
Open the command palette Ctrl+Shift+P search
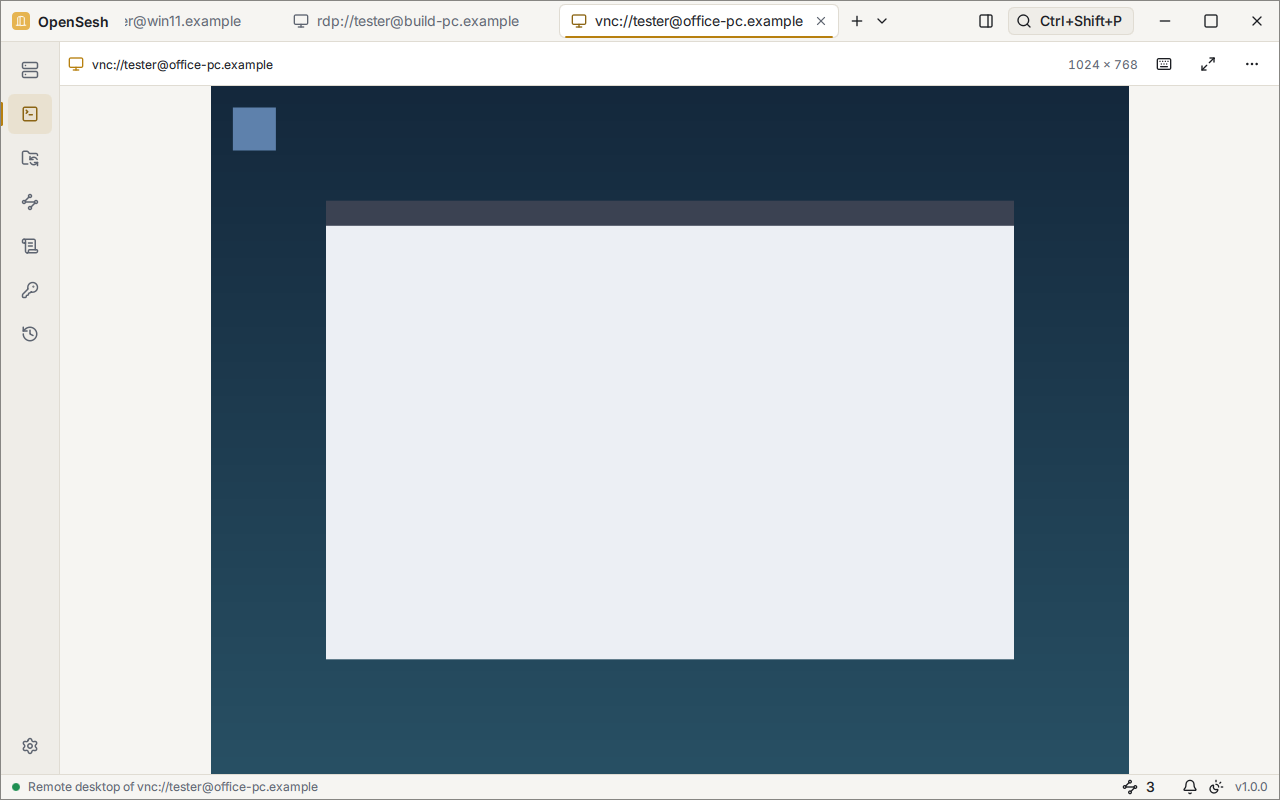point(1071,21)
